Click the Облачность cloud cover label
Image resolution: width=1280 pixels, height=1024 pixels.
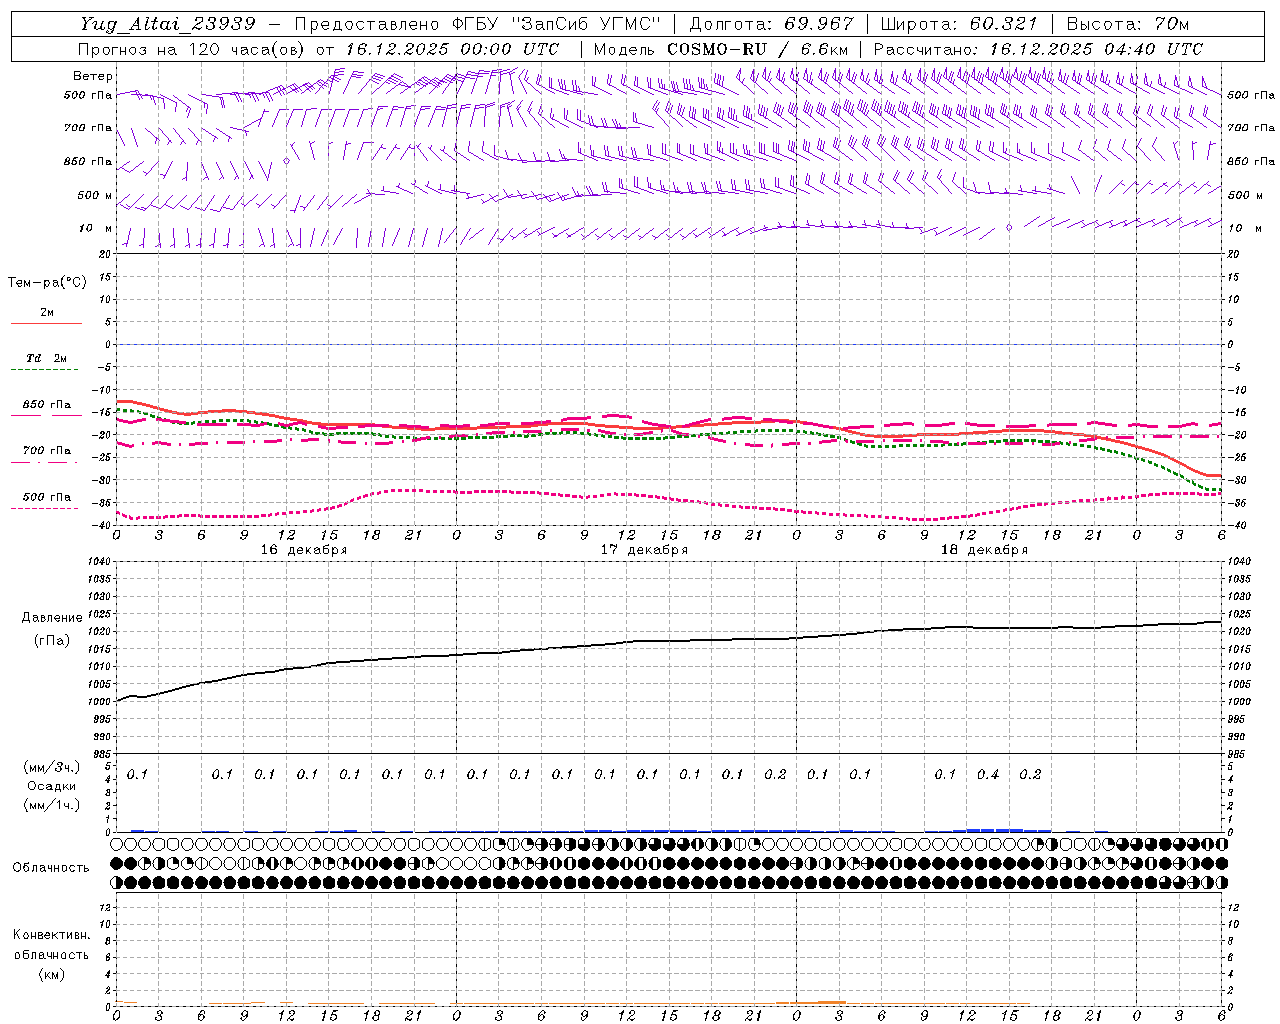(51, 868)
